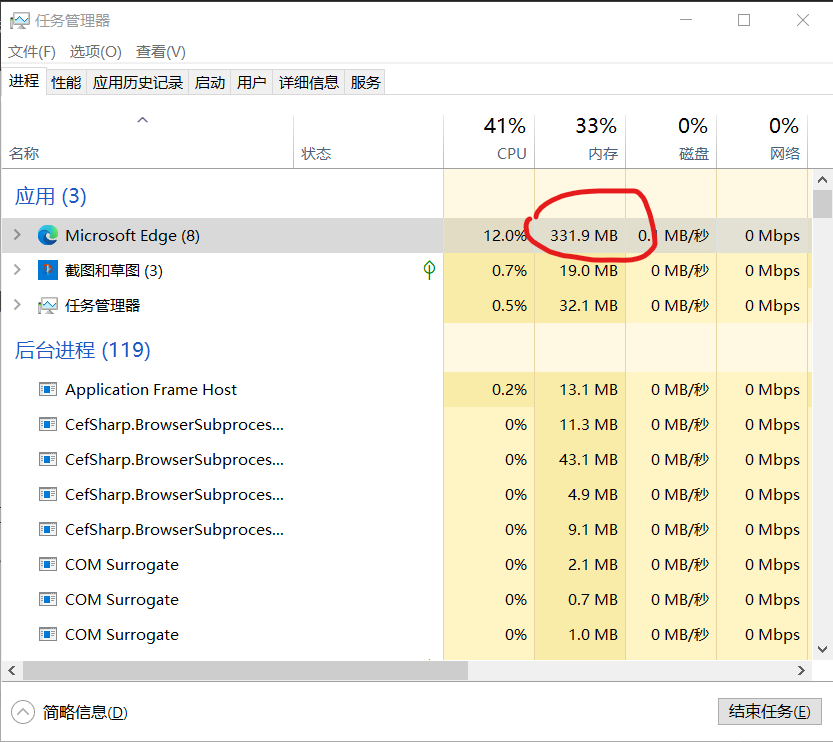The height and width of the screenshot is (742, 833).
Task: Select the 截图和草图 (3) row name
Action: (x=114, y=270)
